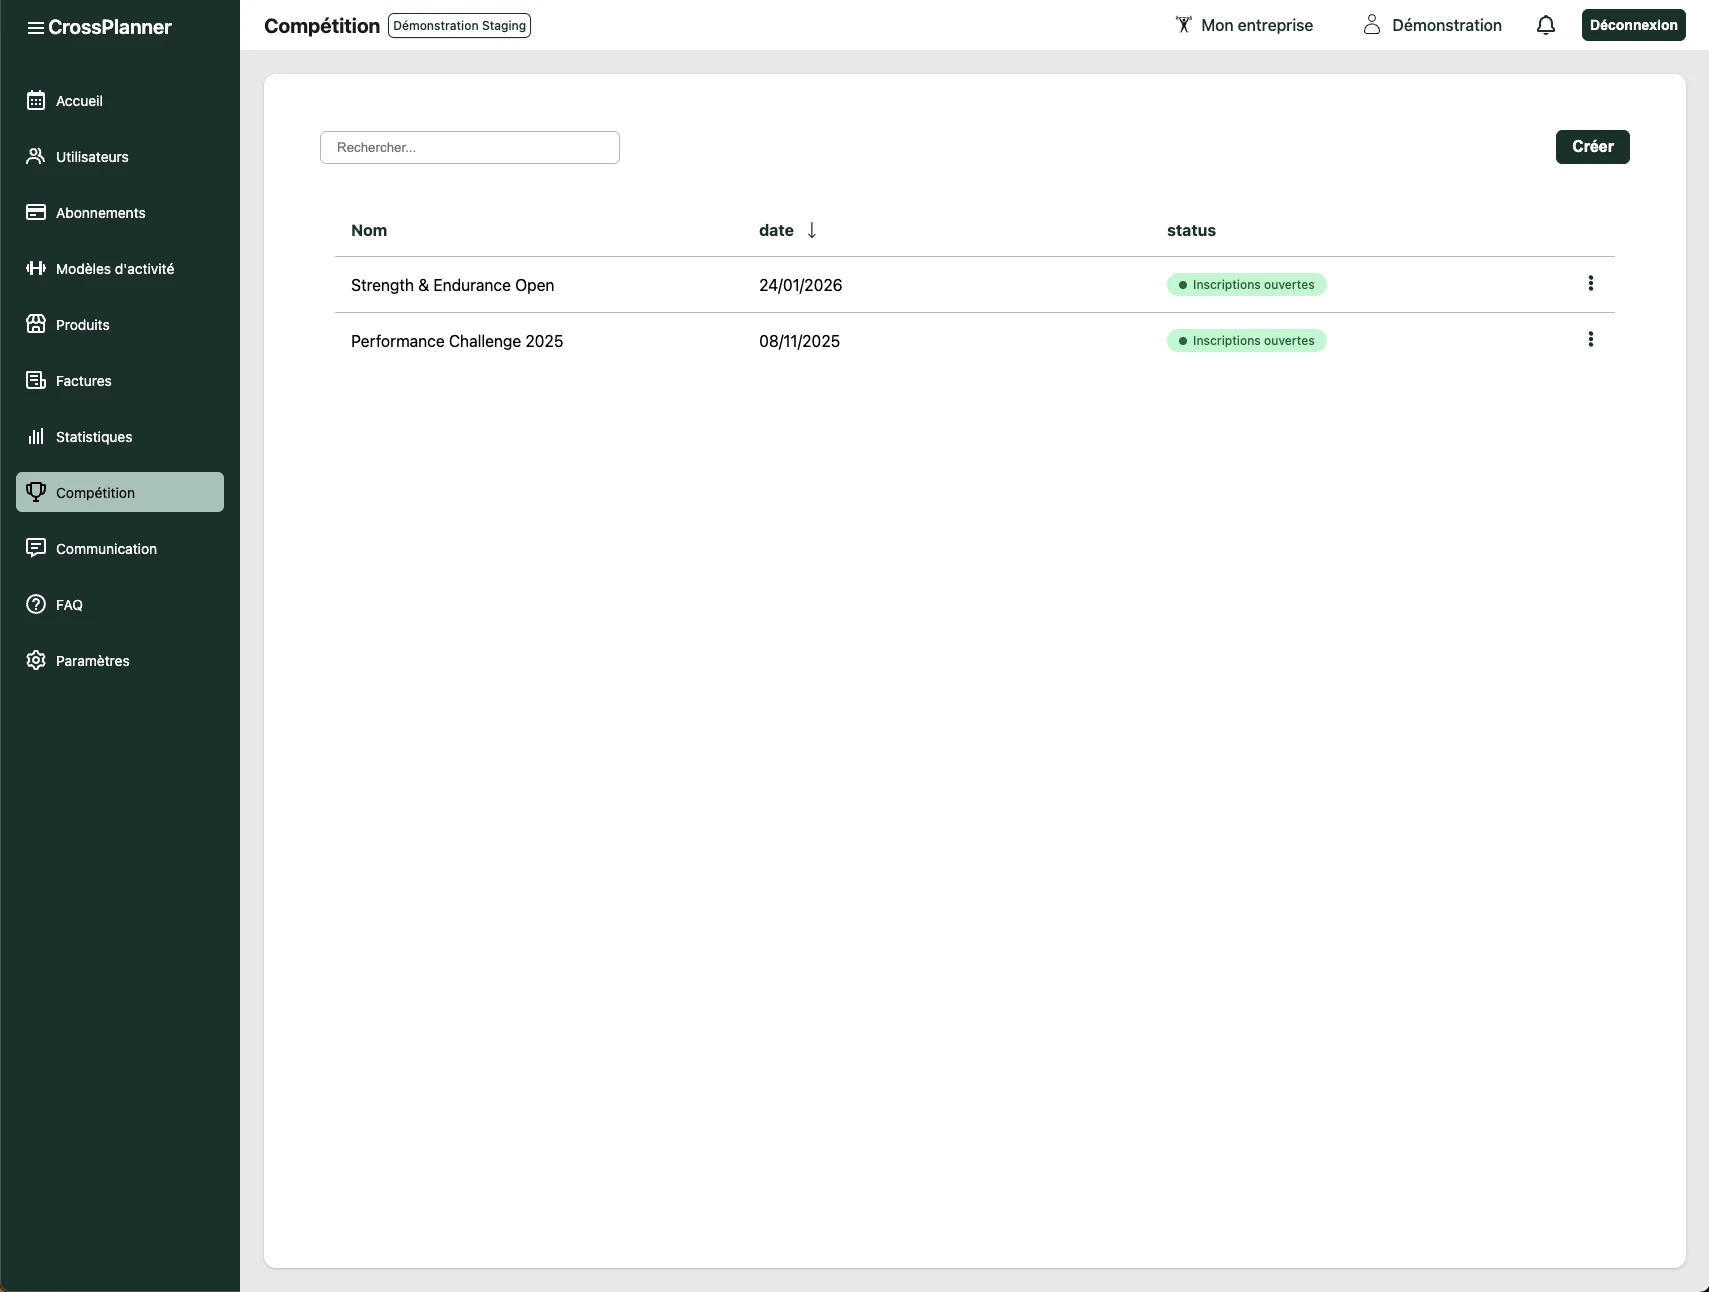This screenshot has width=1709, height=1292.
Task: Open options menu for Strength & Endurance Open
Action: tap(1590, 284)
